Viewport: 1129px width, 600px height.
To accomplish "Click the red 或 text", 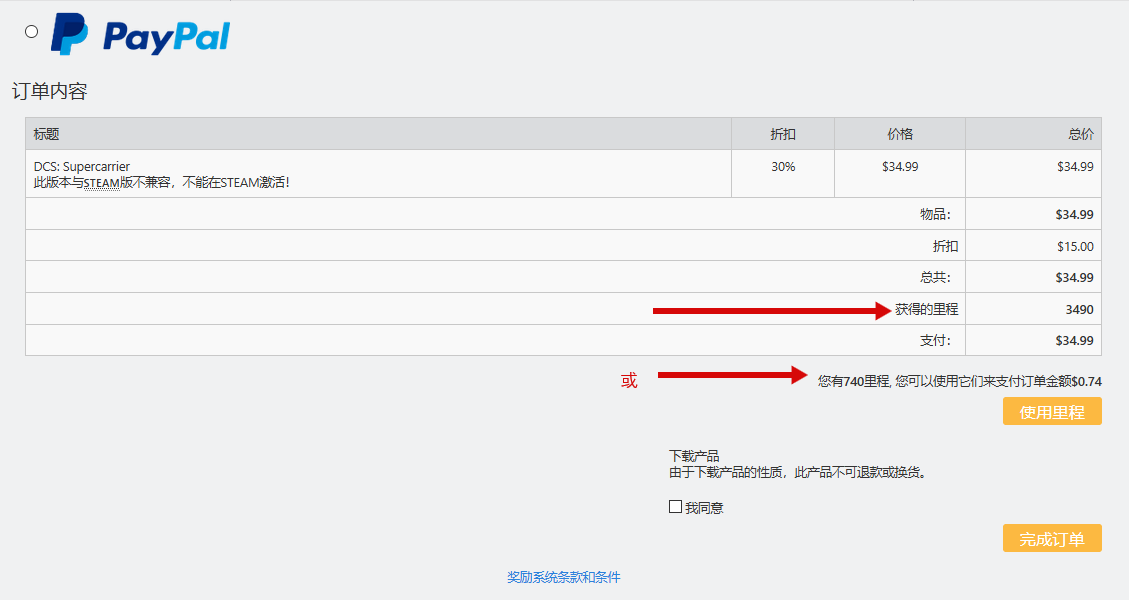I will tap(629, 381).
